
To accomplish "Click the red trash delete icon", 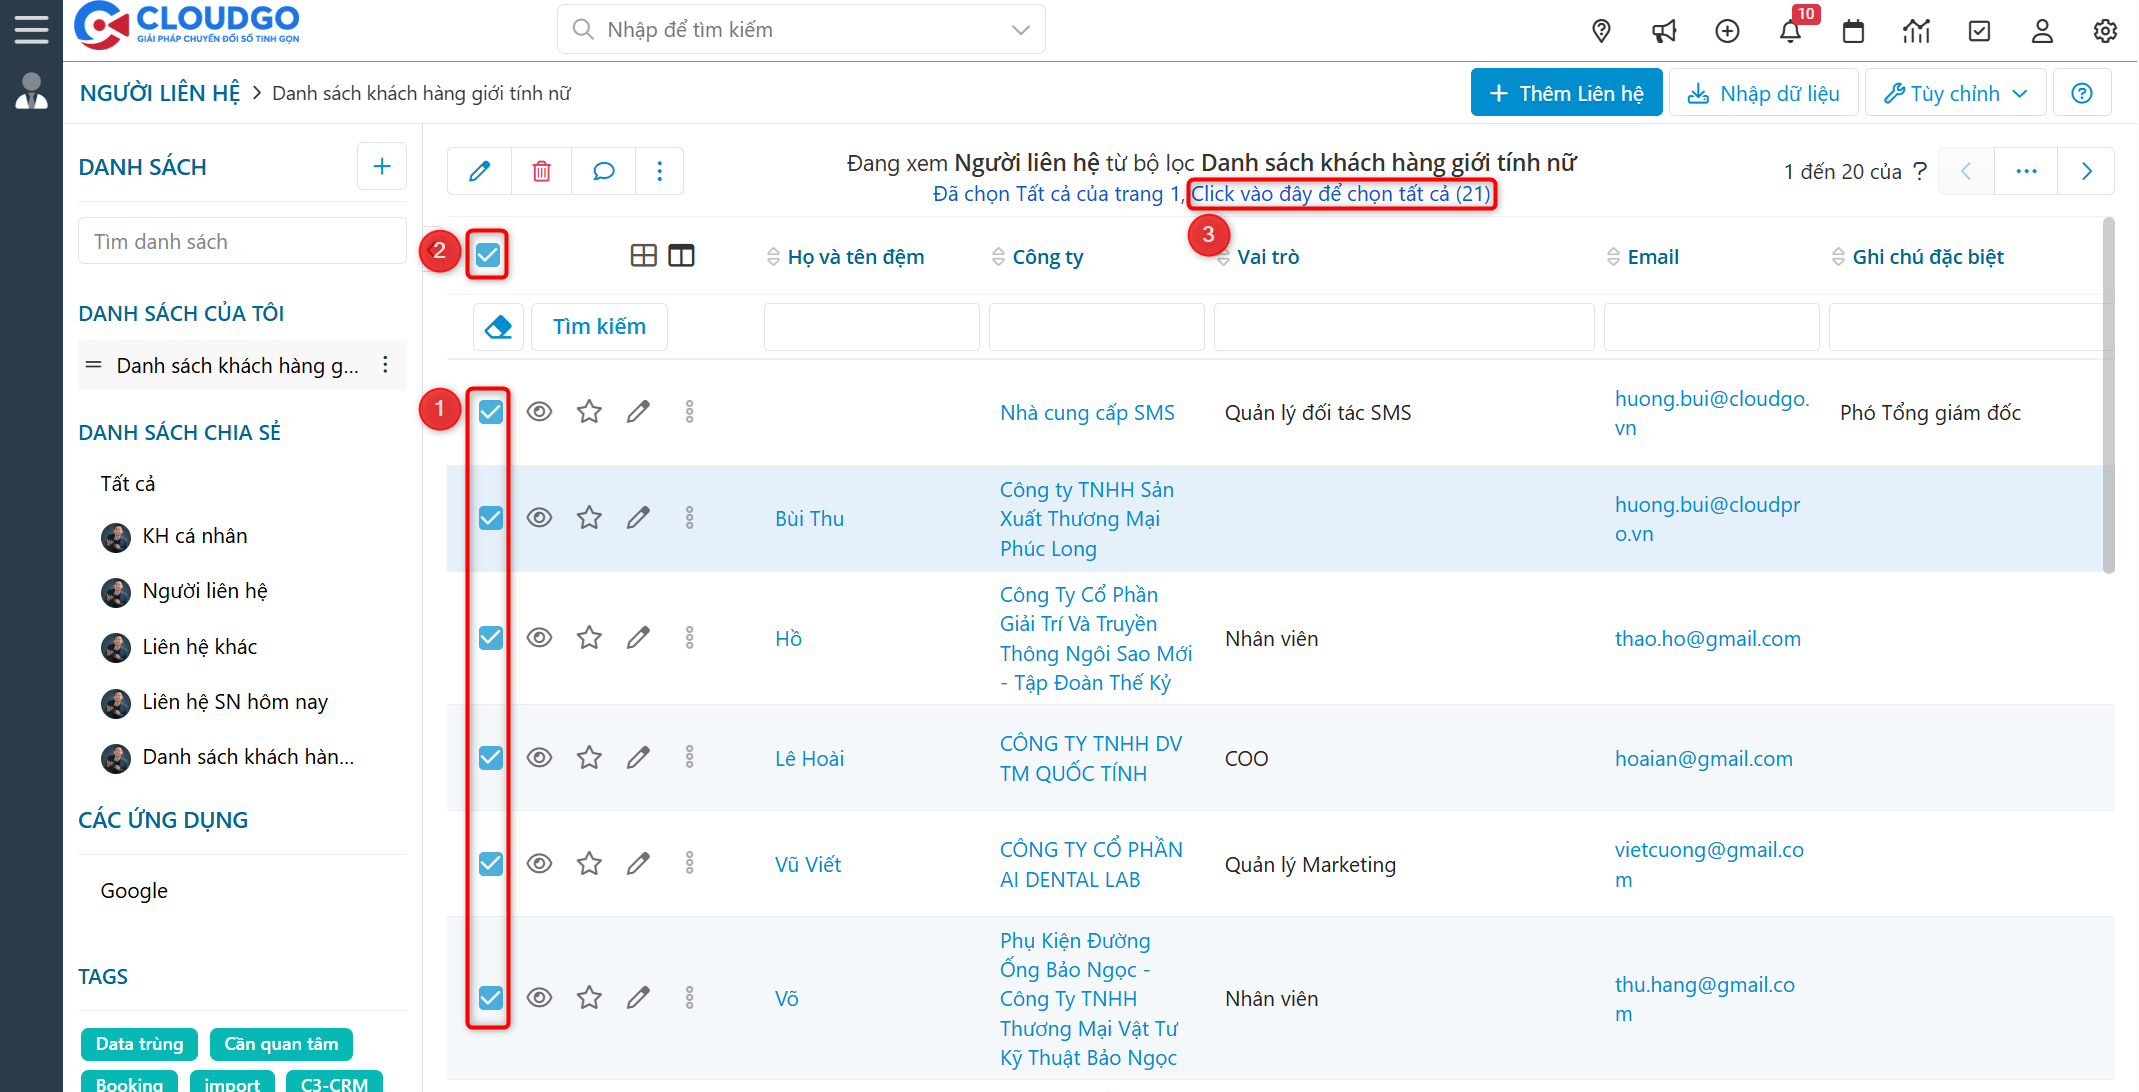I will coord(541,171).
